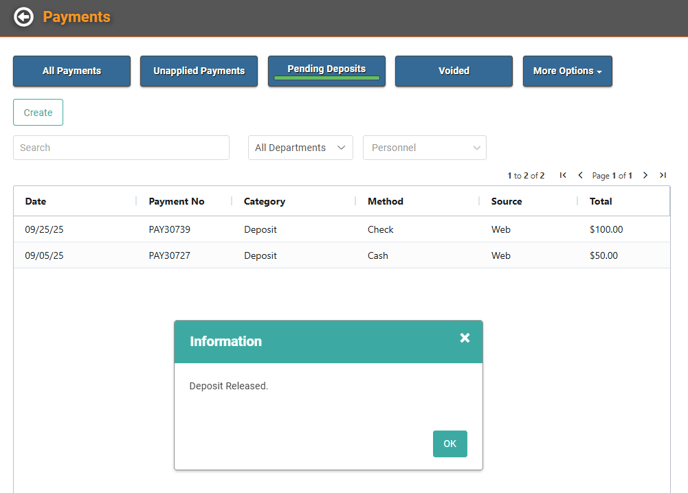Click the Create button
The width and height of the screenshot is (688, 493).
click(38, 113)
